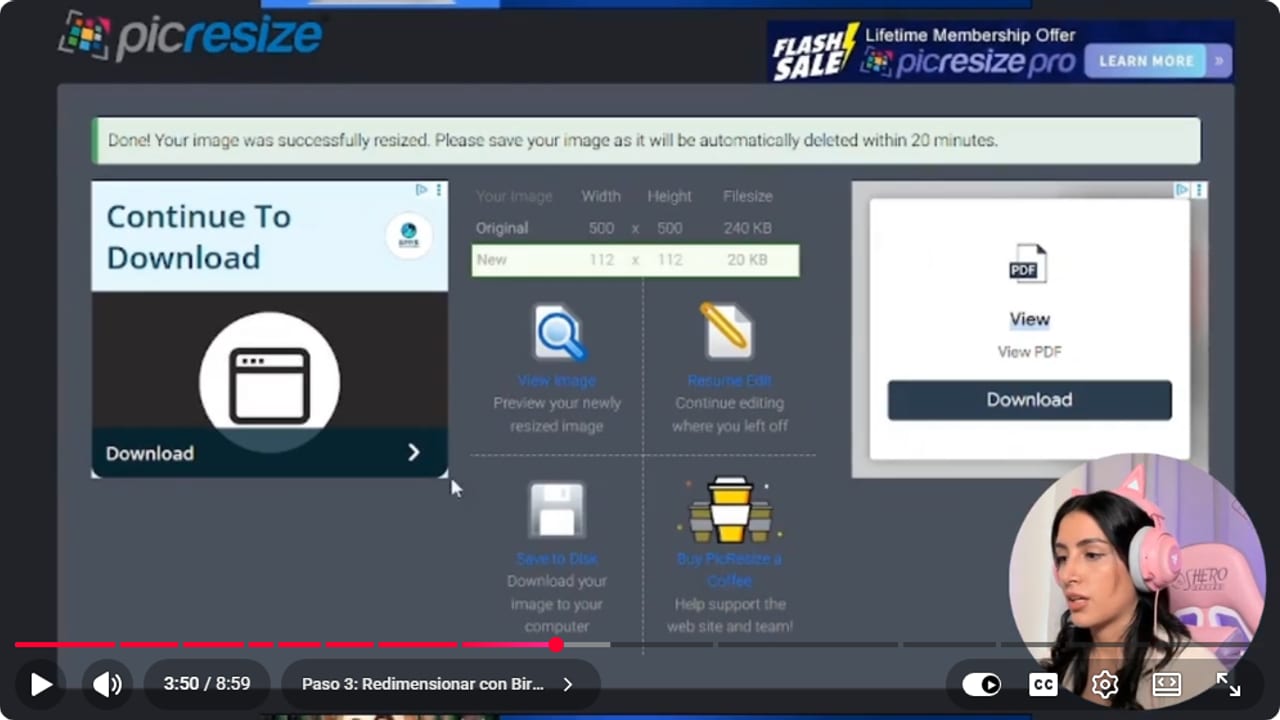
Task: Click the browser window icon in left ad
Action: click(x=270, y=385)
